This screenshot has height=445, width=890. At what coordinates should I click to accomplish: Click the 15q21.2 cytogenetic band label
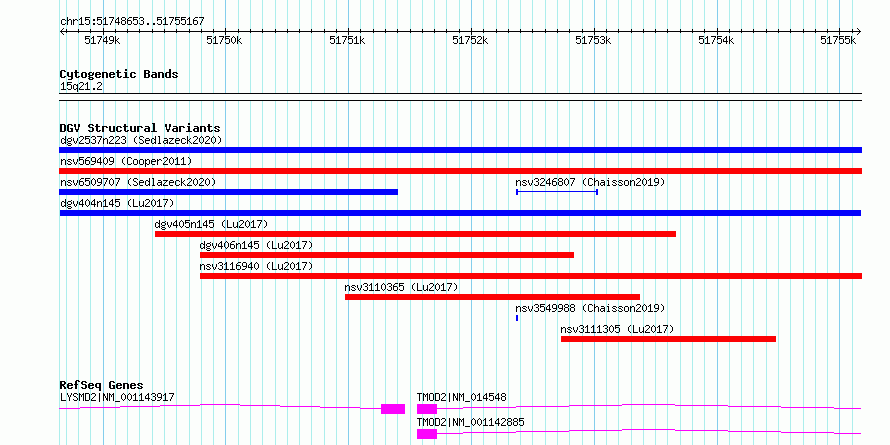81,87
